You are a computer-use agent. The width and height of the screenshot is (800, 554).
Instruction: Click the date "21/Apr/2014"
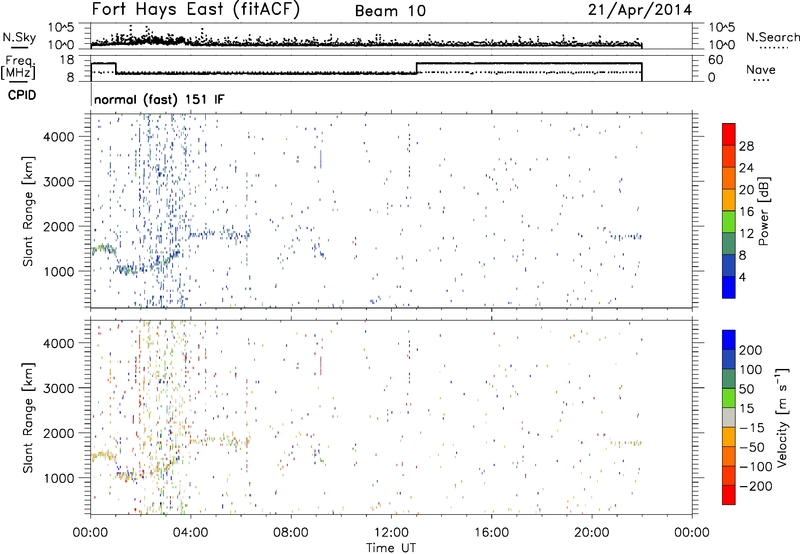coord(640,10)
